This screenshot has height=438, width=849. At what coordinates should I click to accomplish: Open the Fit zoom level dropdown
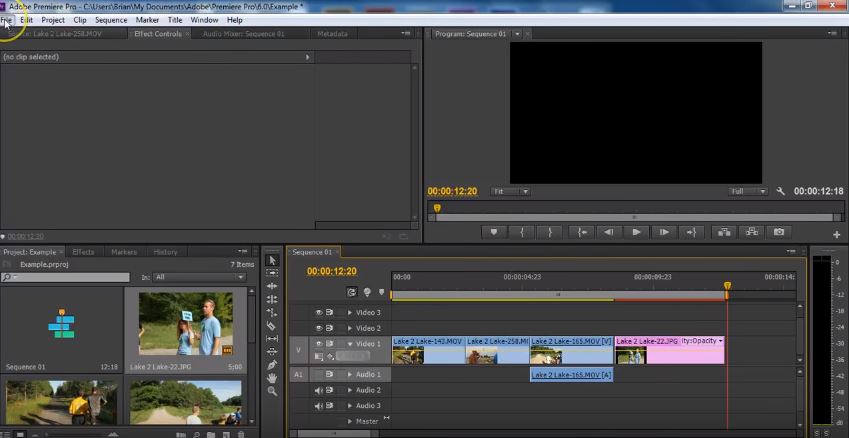511,191
